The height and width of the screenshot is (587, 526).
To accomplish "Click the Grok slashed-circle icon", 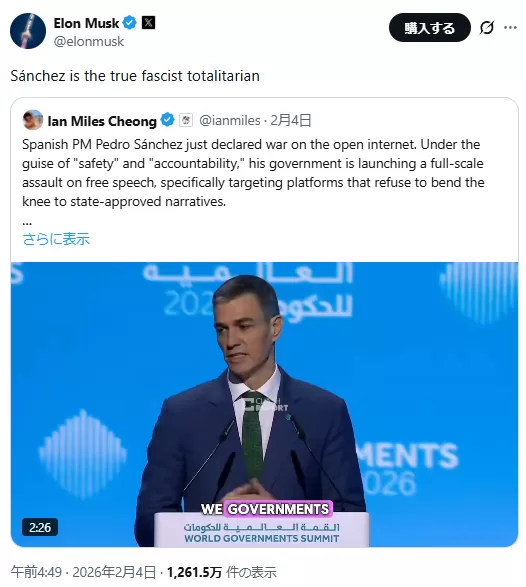I will point(487,27).
